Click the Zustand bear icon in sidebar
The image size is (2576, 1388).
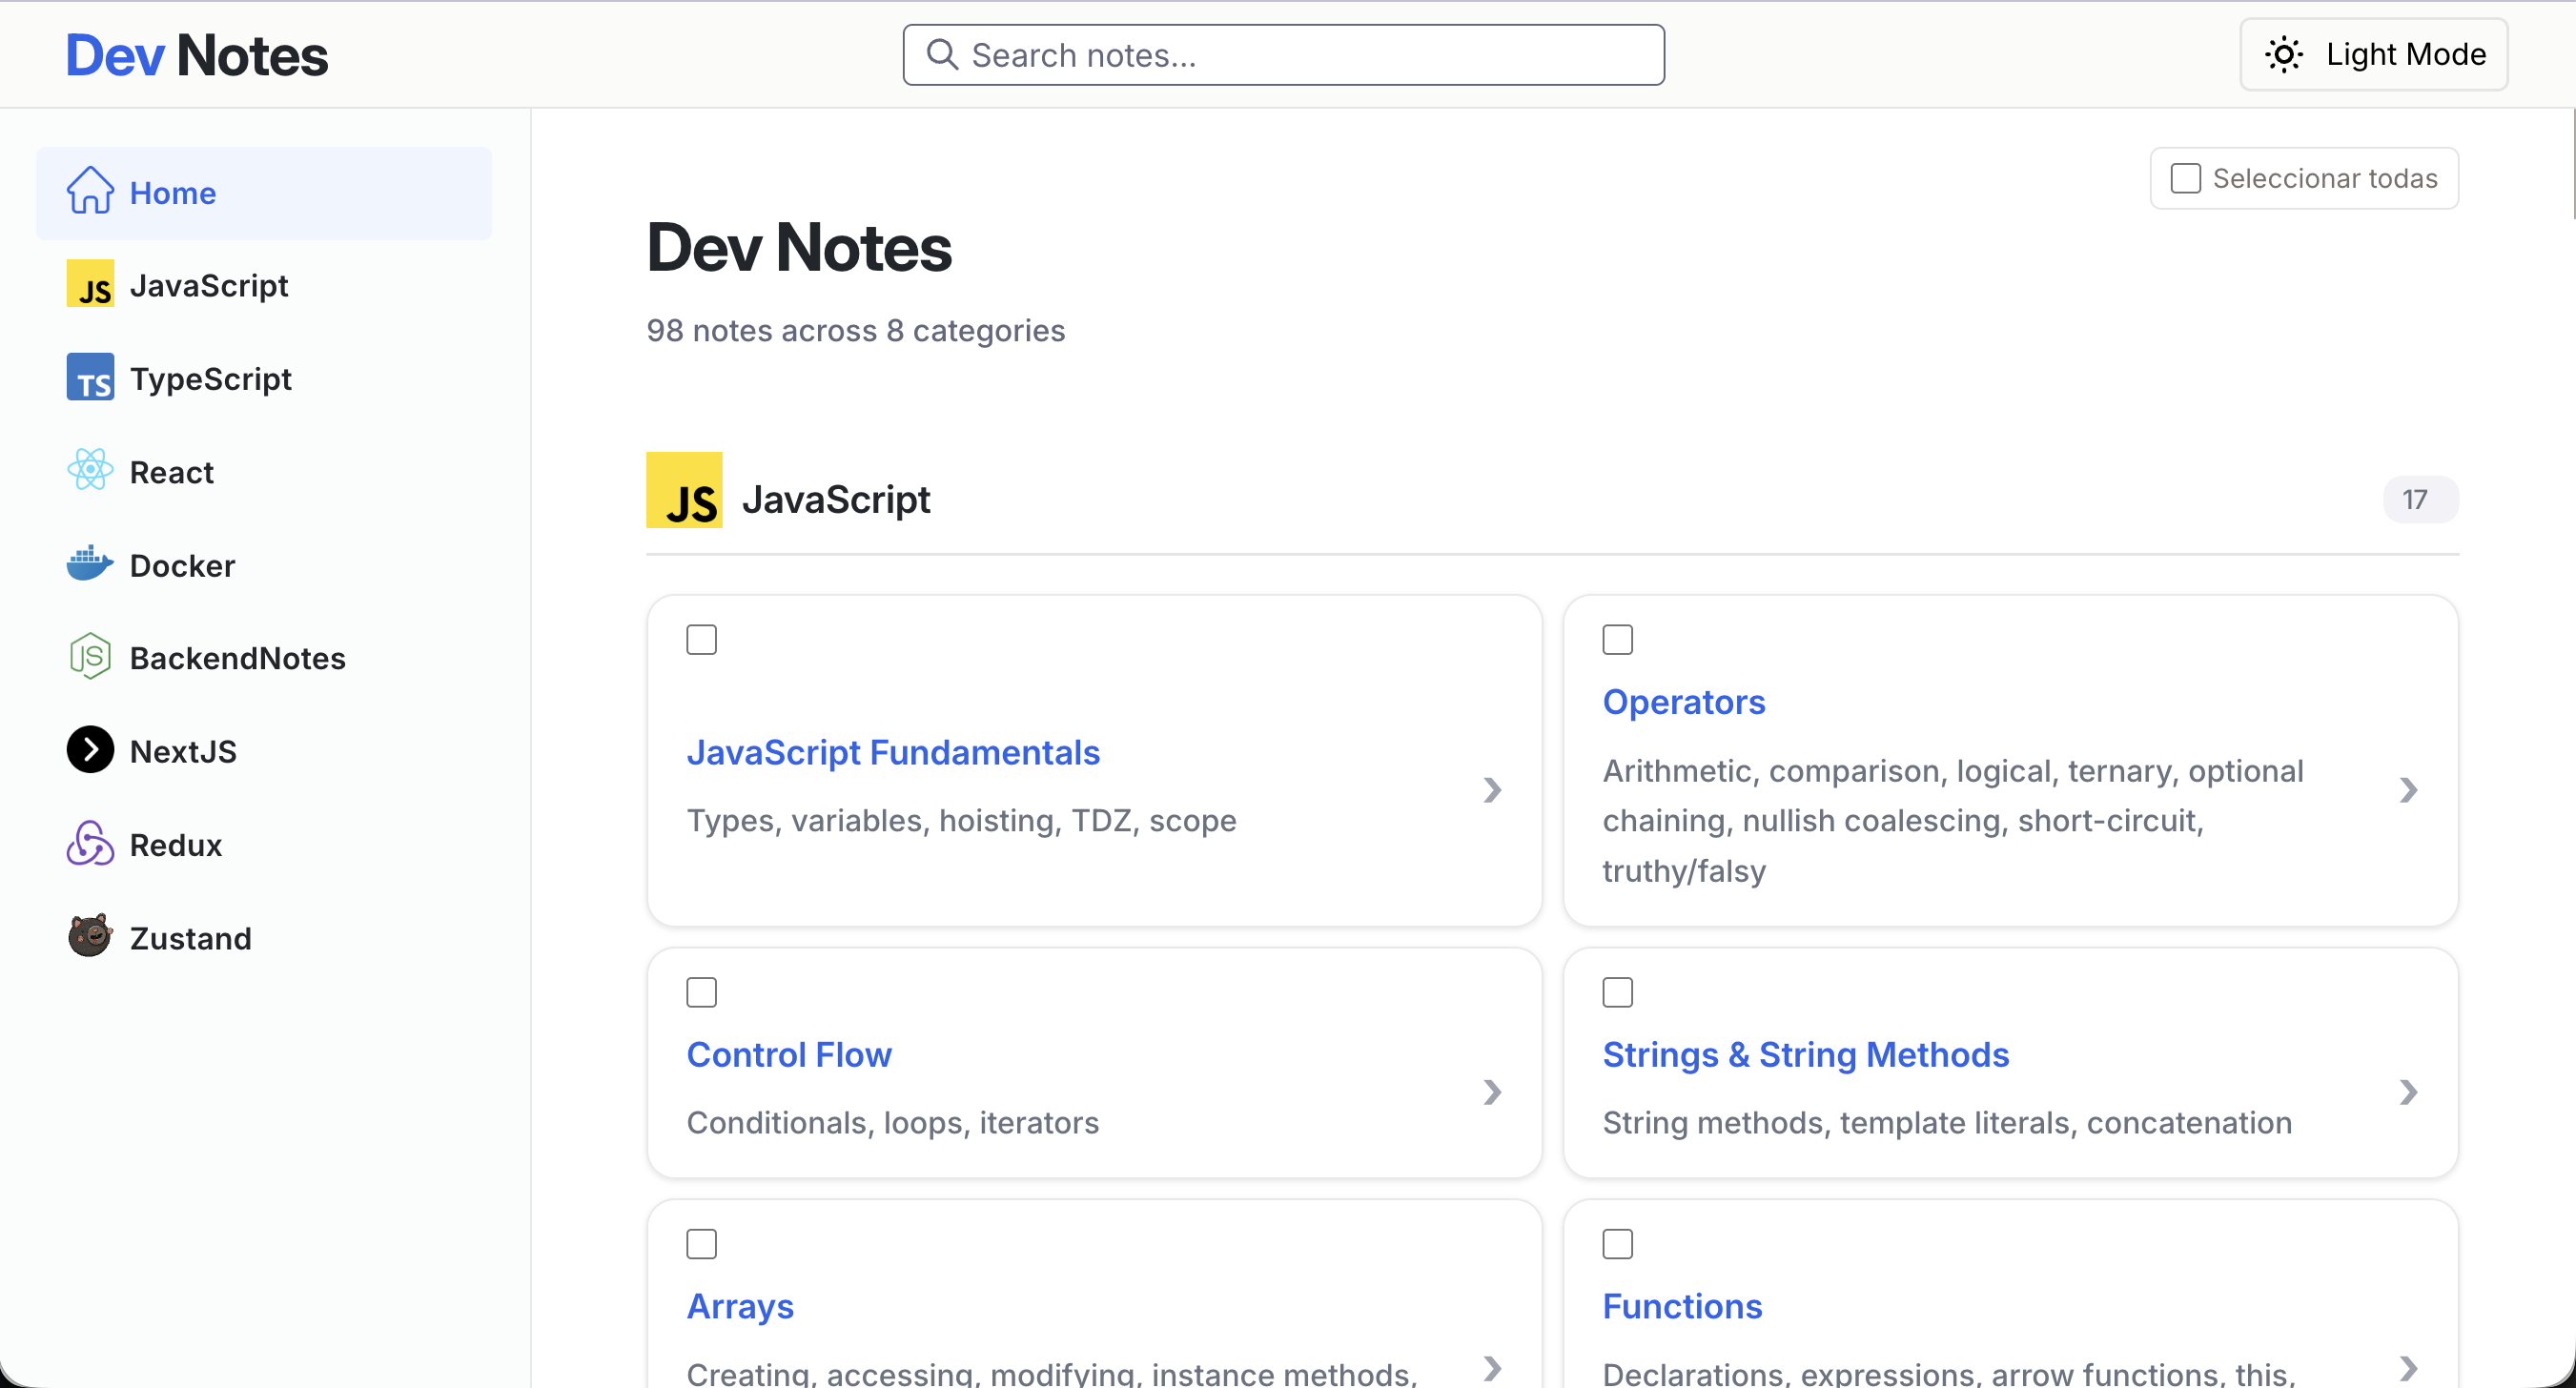pos(90,937)
